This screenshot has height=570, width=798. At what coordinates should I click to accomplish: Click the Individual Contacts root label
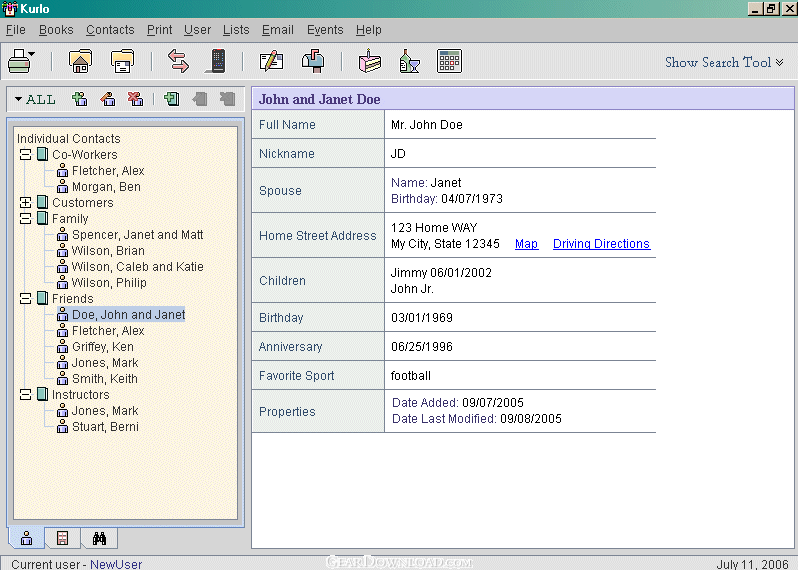(69, 138)
